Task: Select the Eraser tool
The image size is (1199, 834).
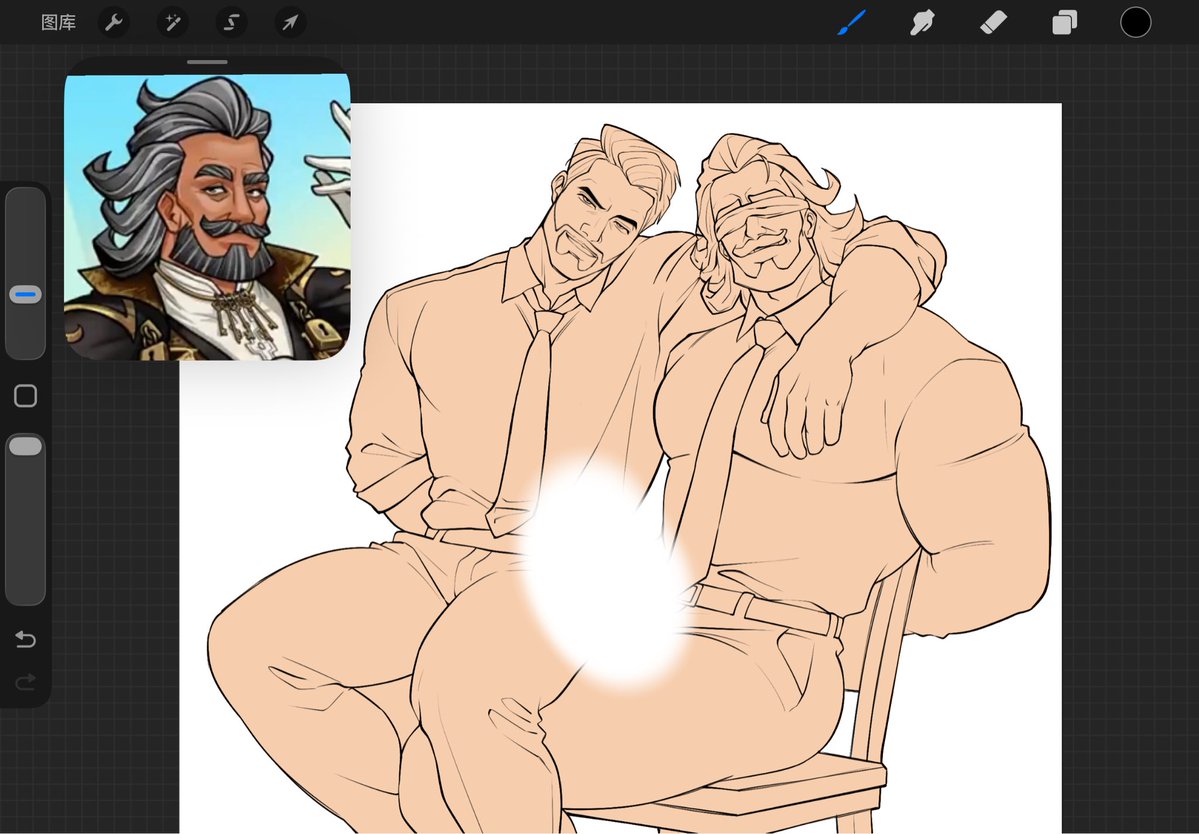Action: (x=993, y=23)
